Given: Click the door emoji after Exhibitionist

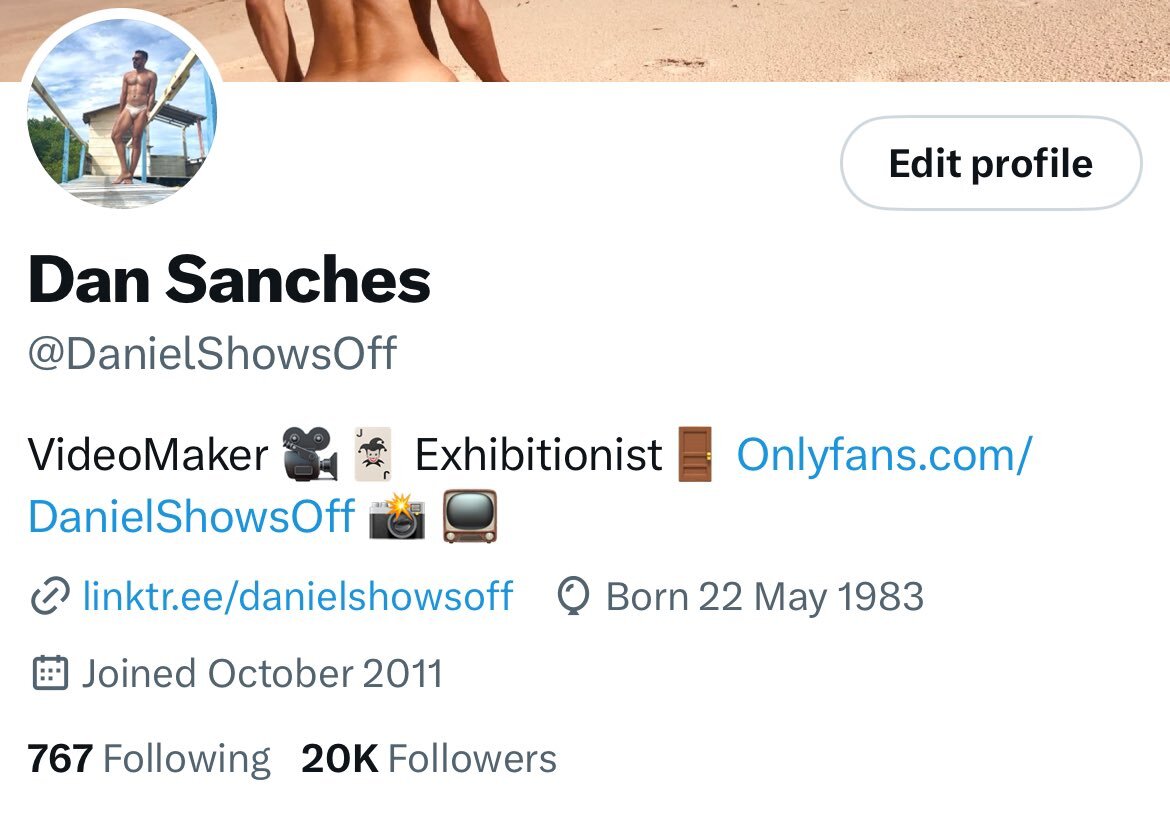Looking at the screenshot, I should pyautogui.click(x=695, y=454).
